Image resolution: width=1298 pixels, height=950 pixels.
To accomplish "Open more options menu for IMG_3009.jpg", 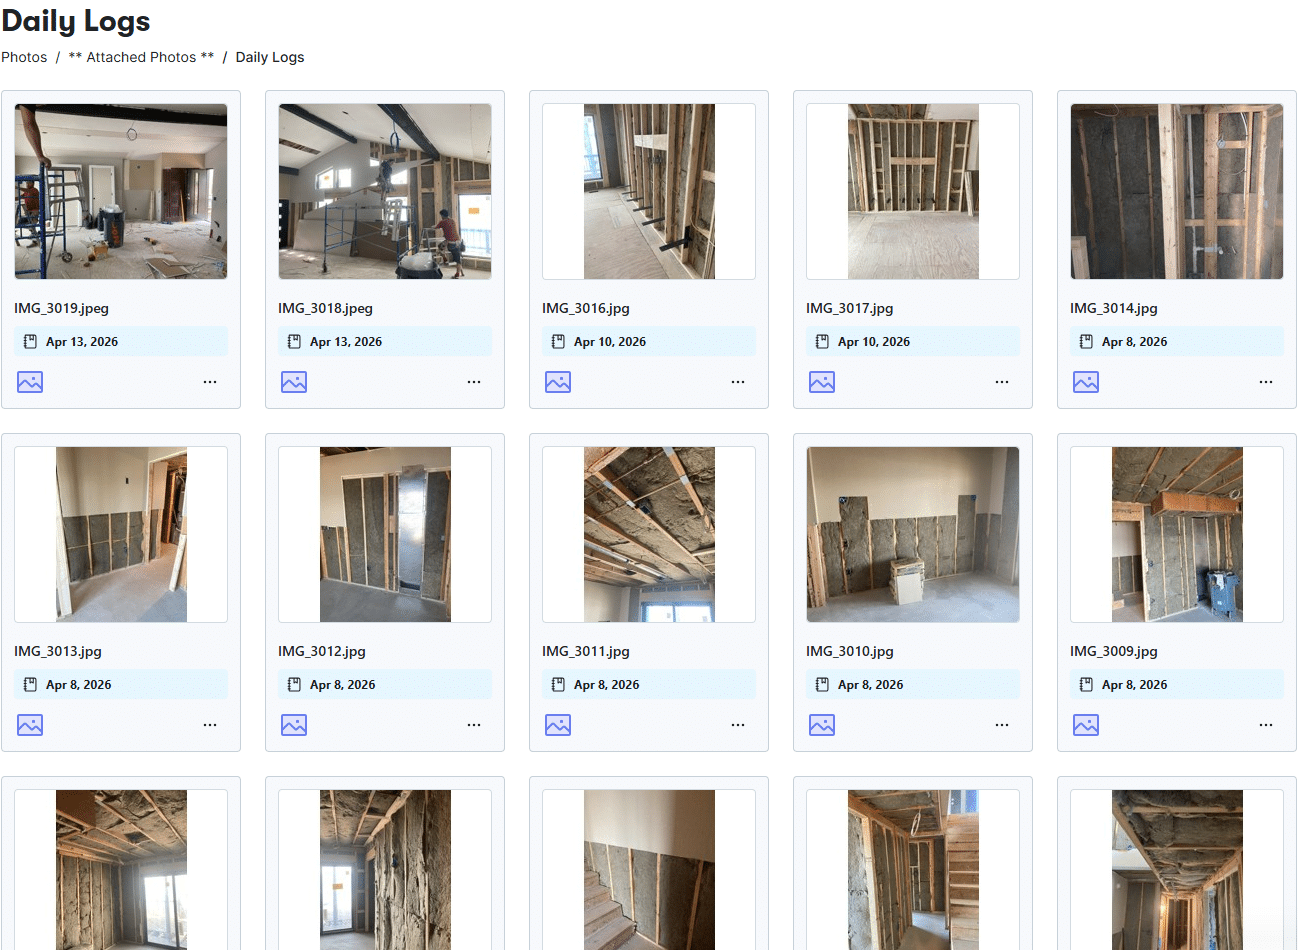I will coord(1266,725).
